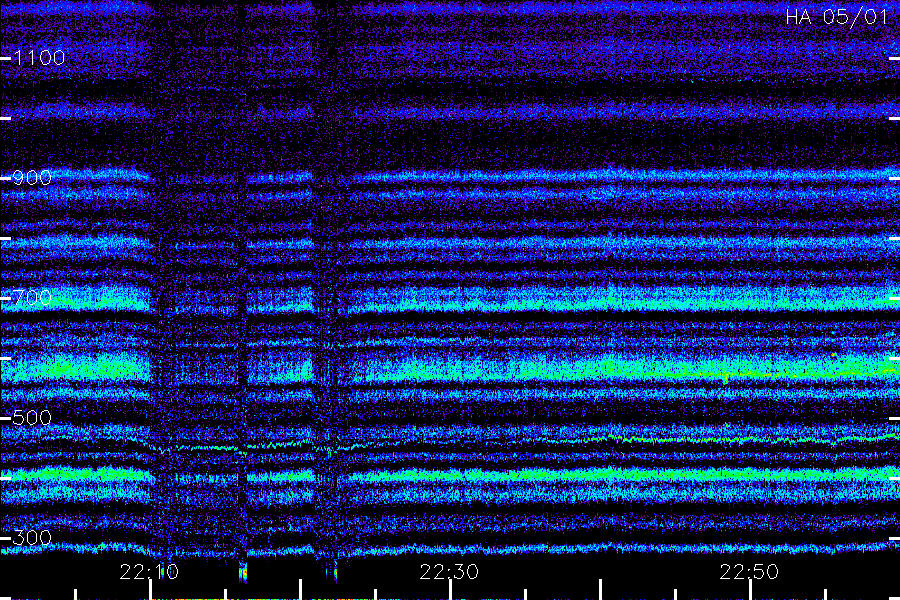900x600 pixels.
Task: Click the 22:50 time axis label
Action: 749,572
